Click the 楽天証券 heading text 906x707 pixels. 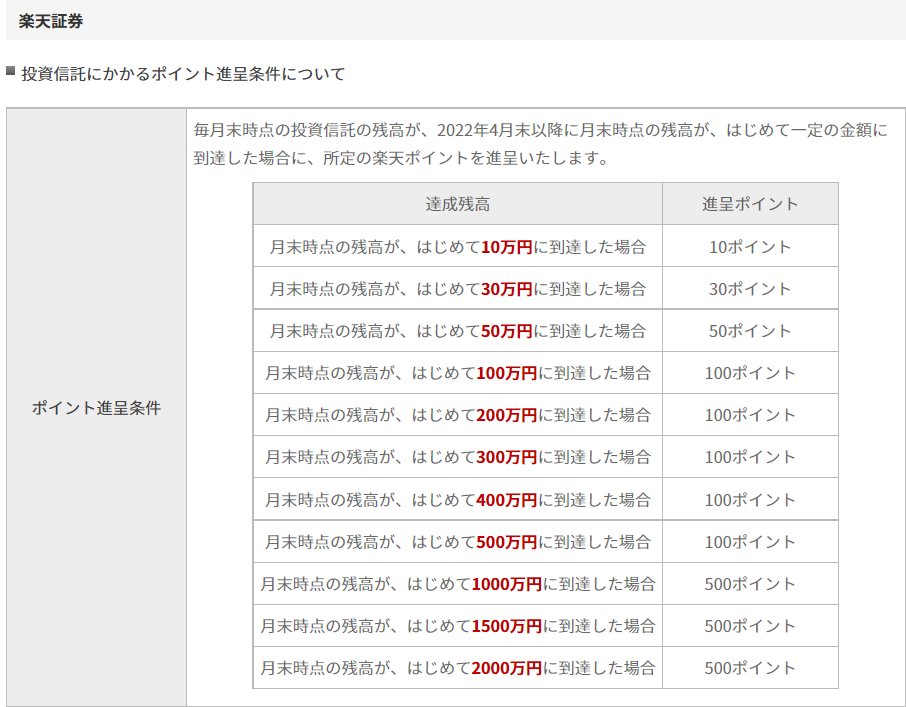[51, 21]
